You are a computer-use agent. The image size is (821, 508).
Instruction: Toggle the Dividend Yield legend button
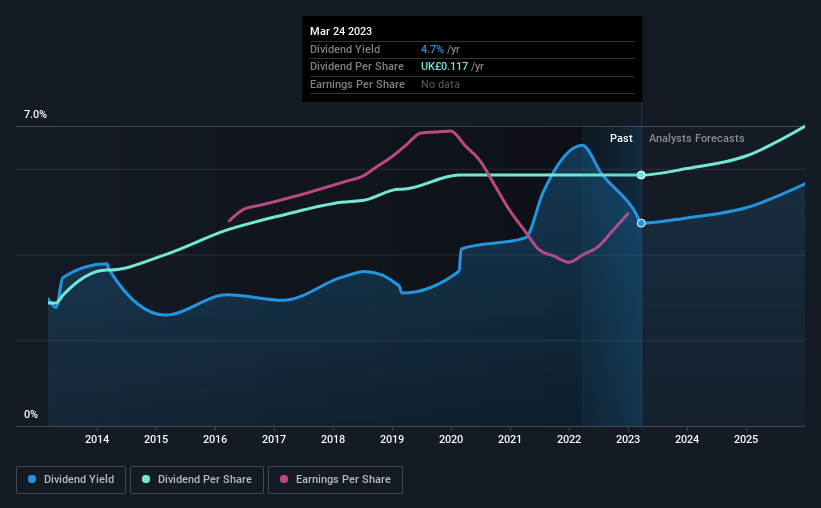(71, 480)
